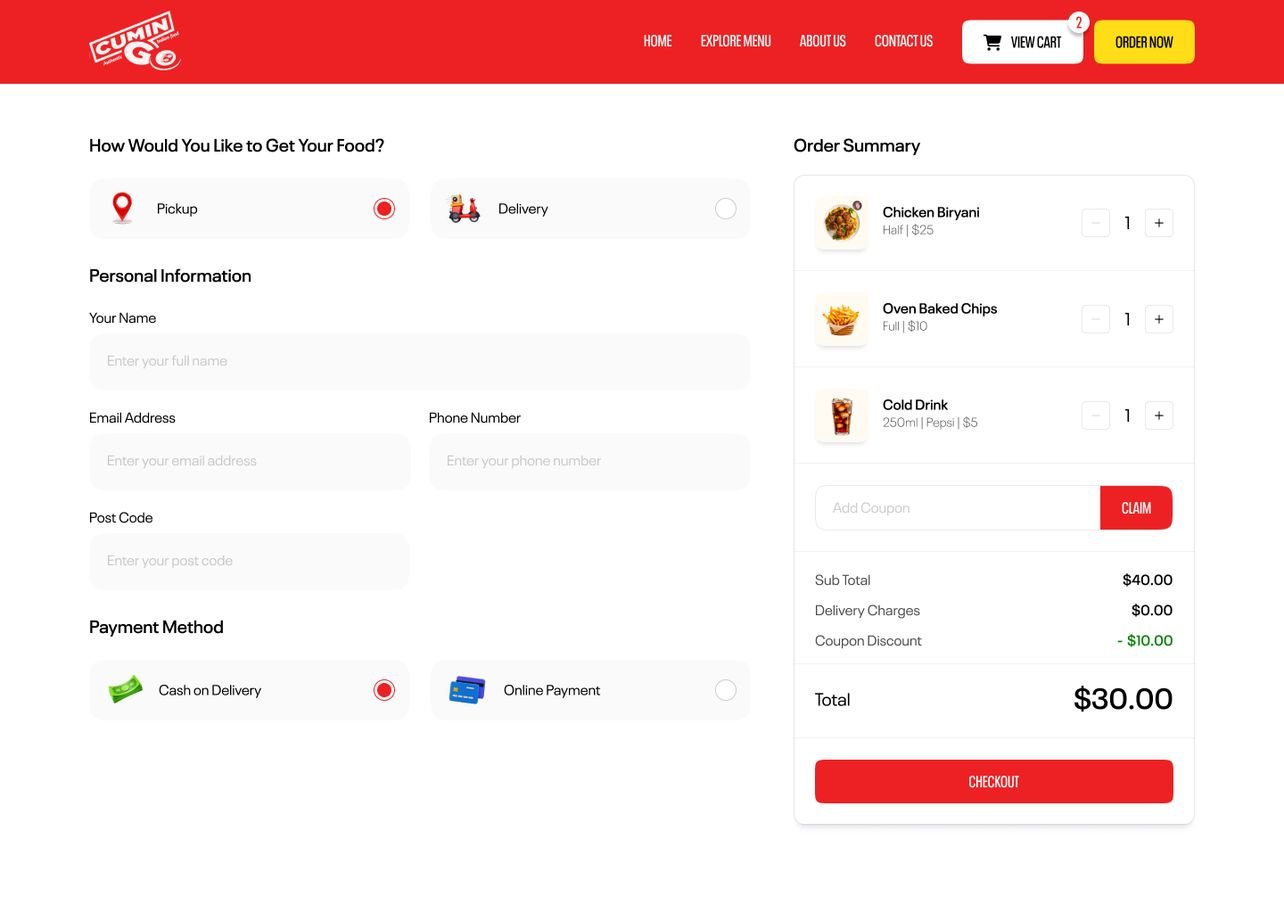Go to Home in navigation
This screenshot has width=1284, height=913.
click(x=657, y=41)
